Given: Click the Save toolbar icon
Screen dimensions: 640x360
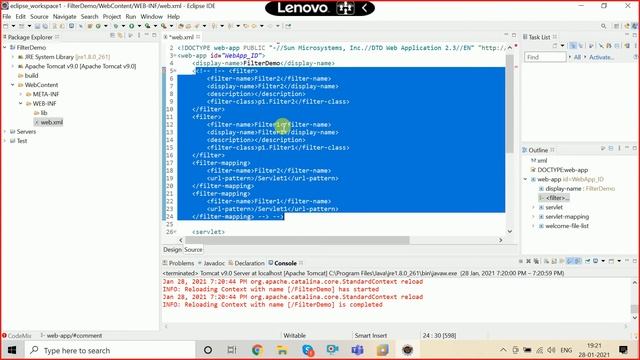Looking at the screenshot, I should click(x=37, y=26).
